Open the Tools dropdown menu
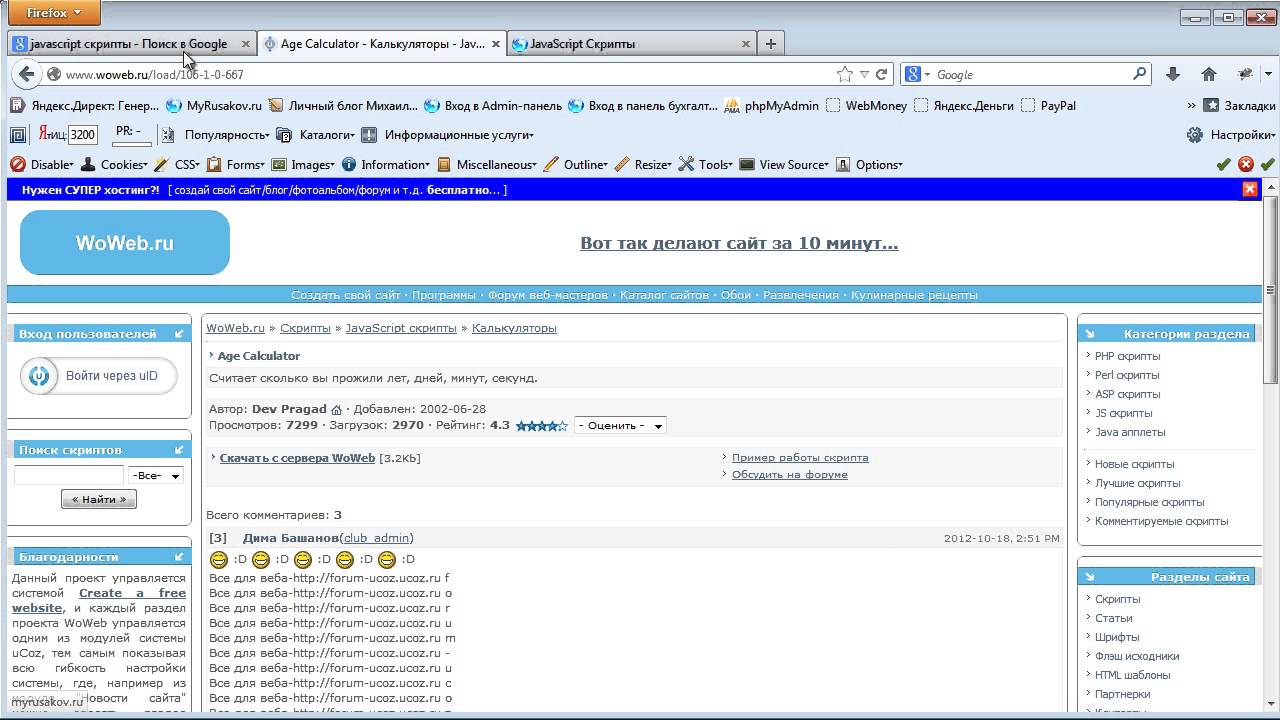Viewport: 1280px width, 720px height. [706, 164]
